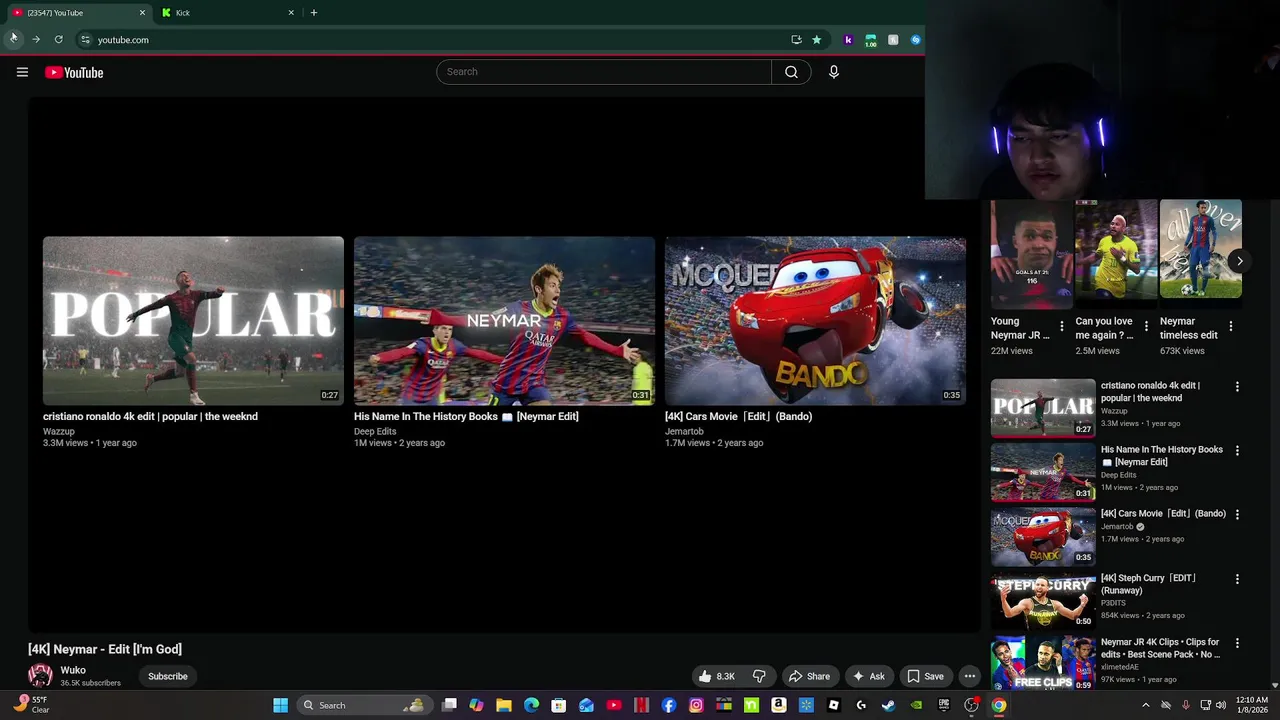
Task: Open site information icon beside youtube.com
Action: (85, 40)
